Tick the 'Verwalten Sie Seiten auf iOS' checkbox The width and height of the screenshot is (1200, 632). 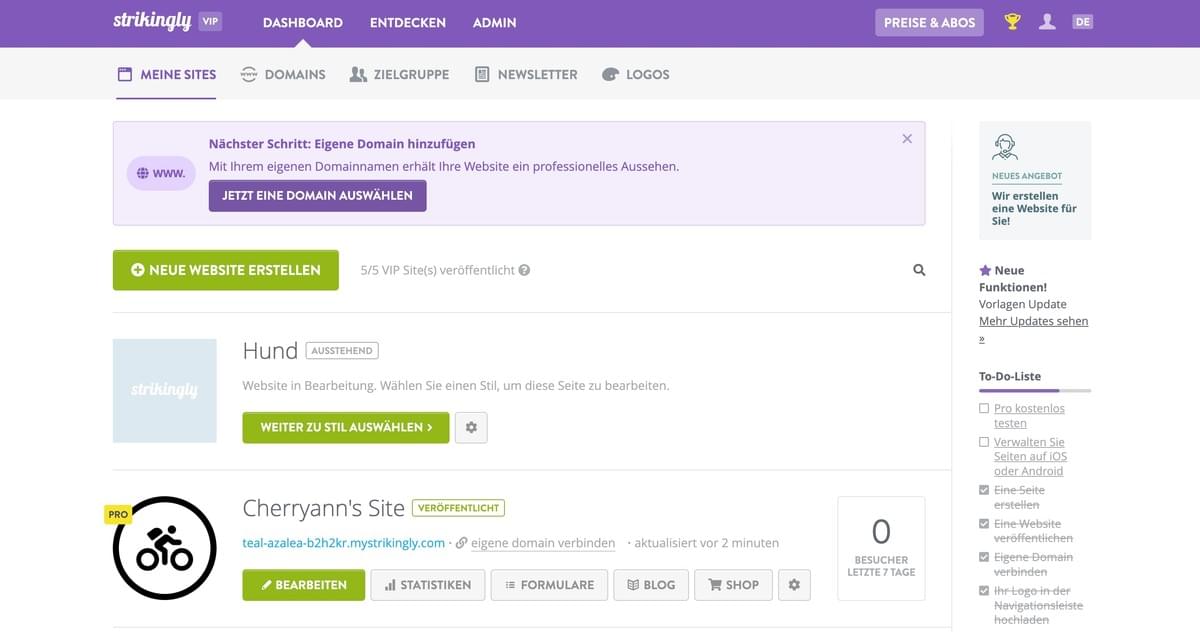[x=984, y=442]
